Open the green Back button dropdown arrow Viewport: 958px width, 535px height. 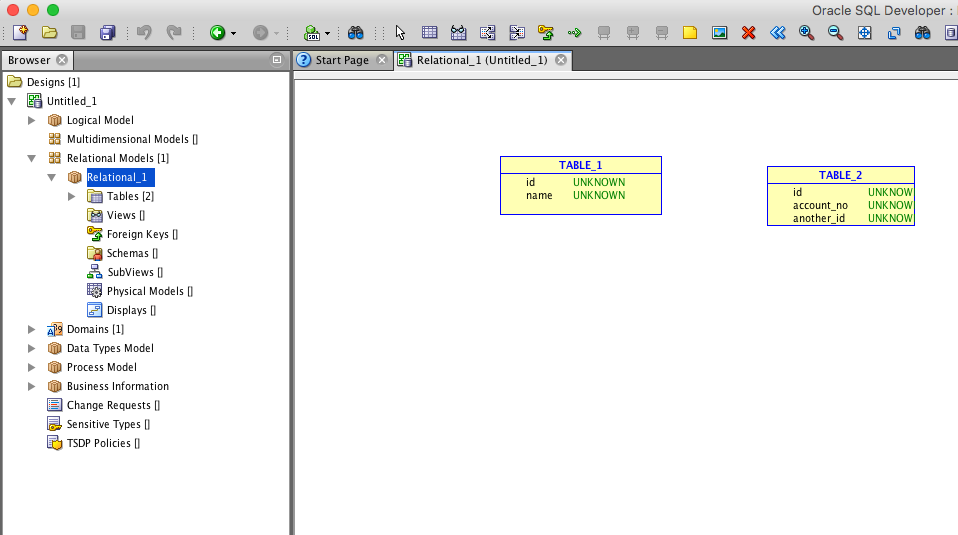(x=234, y=33)
